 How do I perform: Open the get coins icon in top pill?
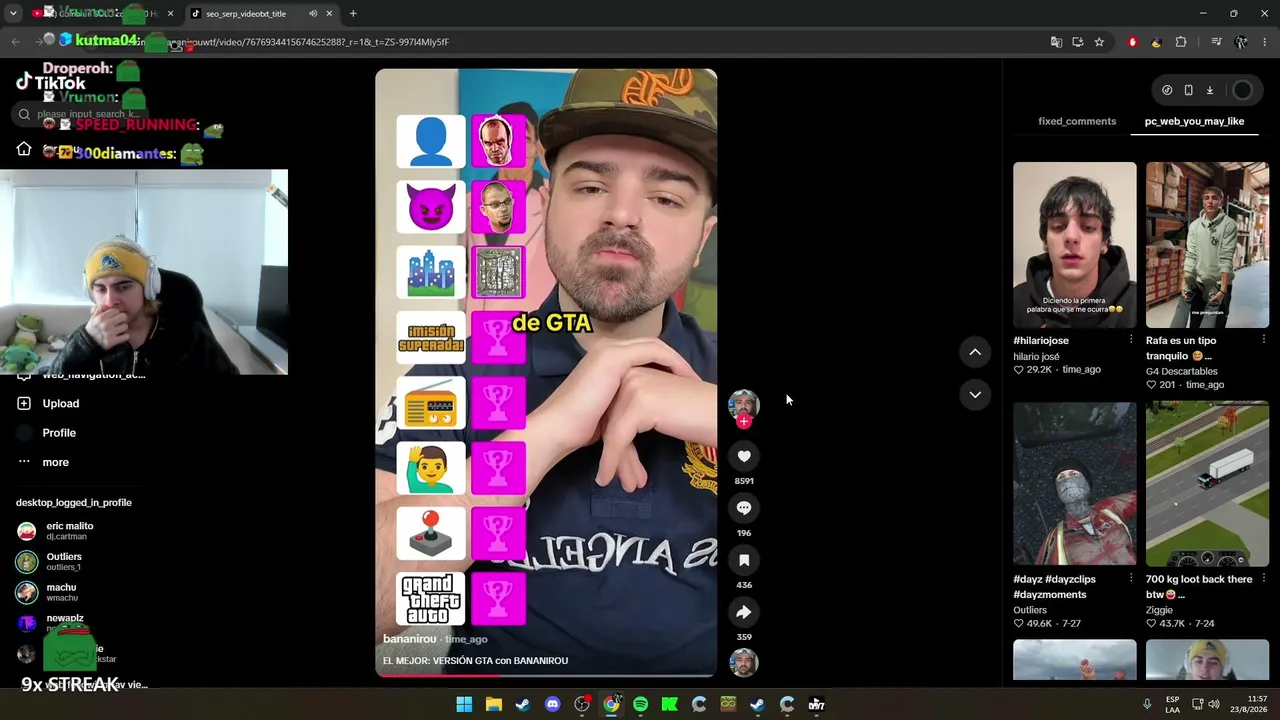coord(1167,90)
